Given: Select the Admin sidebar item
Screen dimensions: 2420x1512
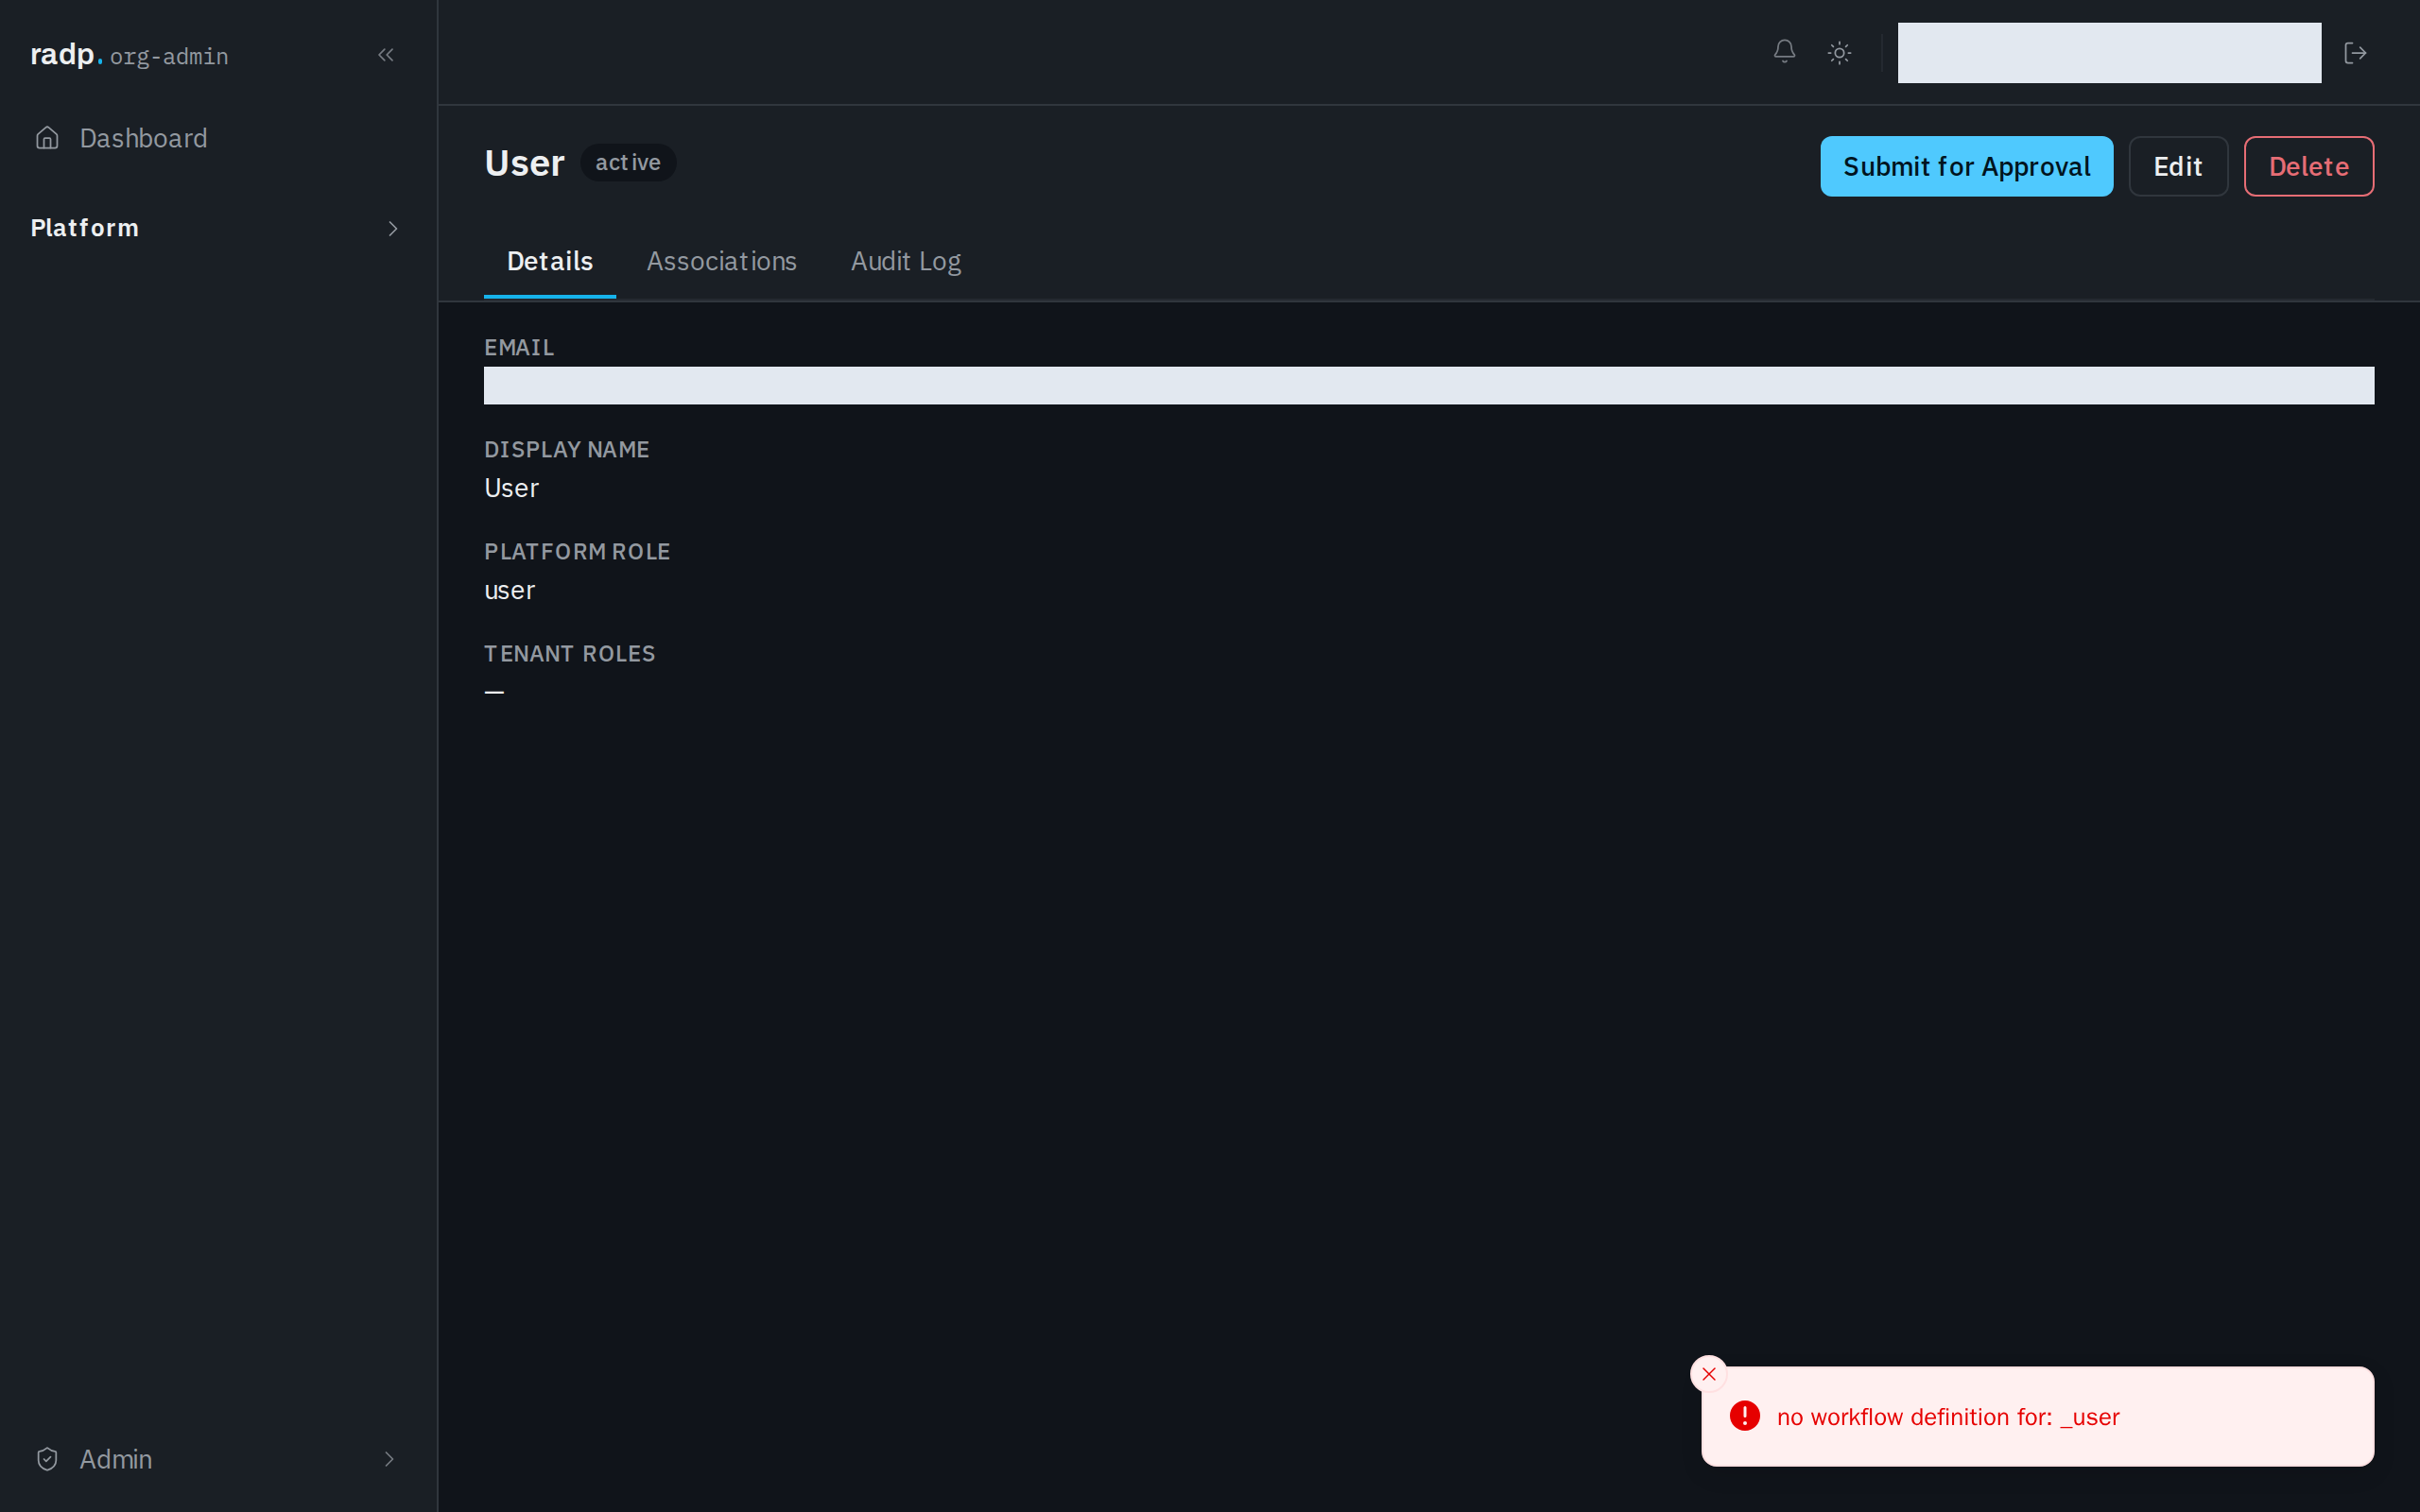Looking at the screenshot, I should [x=217, y=1459].
